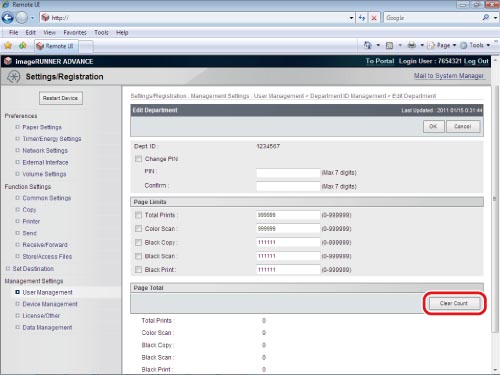The width and height of the screenshot is (500, 375).
Task: Click the Feeds icon in command bar
Action: click(x=389, y=45)
